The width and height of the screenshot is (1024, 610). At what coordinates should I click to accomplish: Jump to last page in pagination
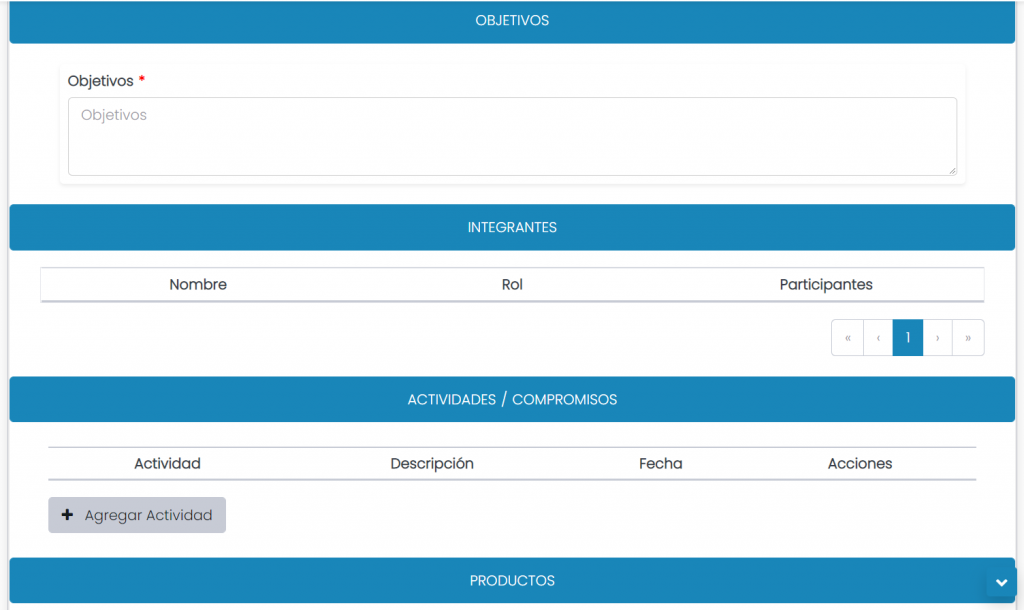point(968,338)
